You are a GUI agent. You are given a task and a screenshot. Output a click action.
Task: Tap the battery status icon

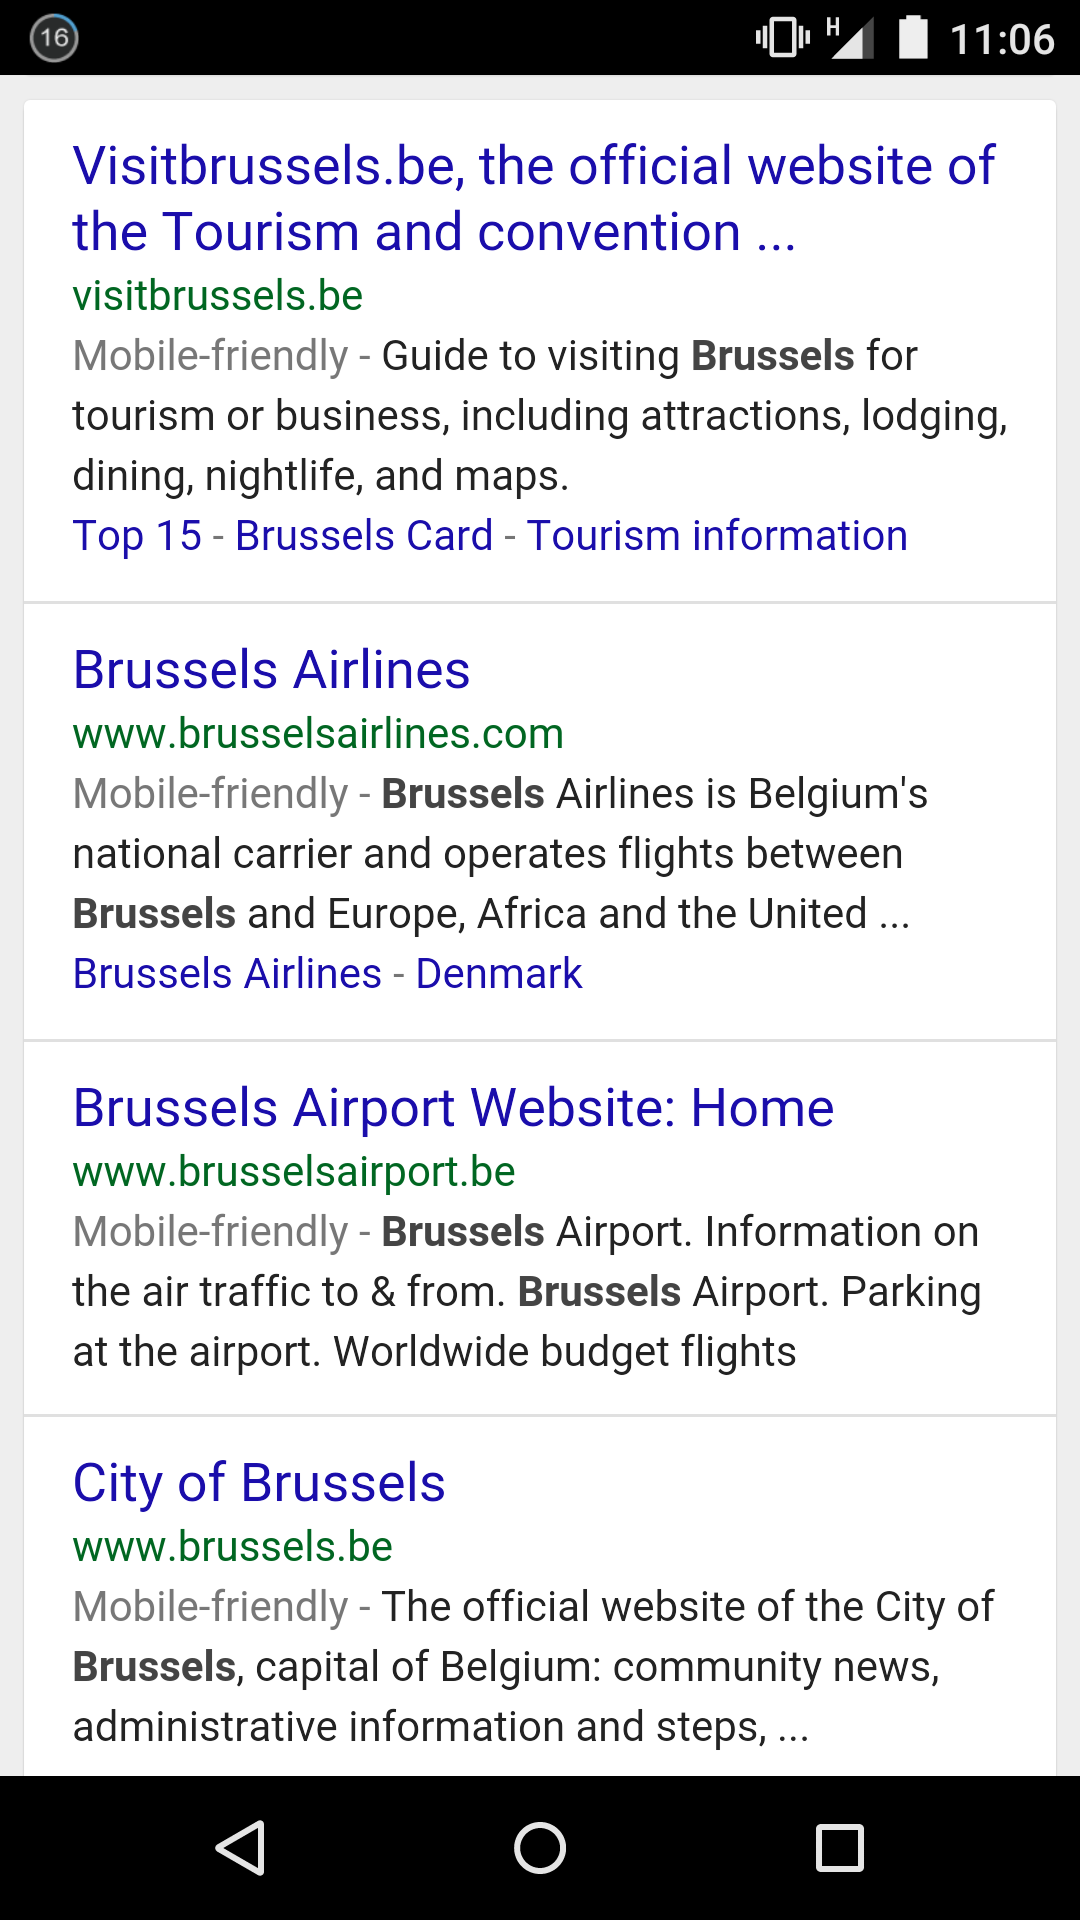[913, 38]
